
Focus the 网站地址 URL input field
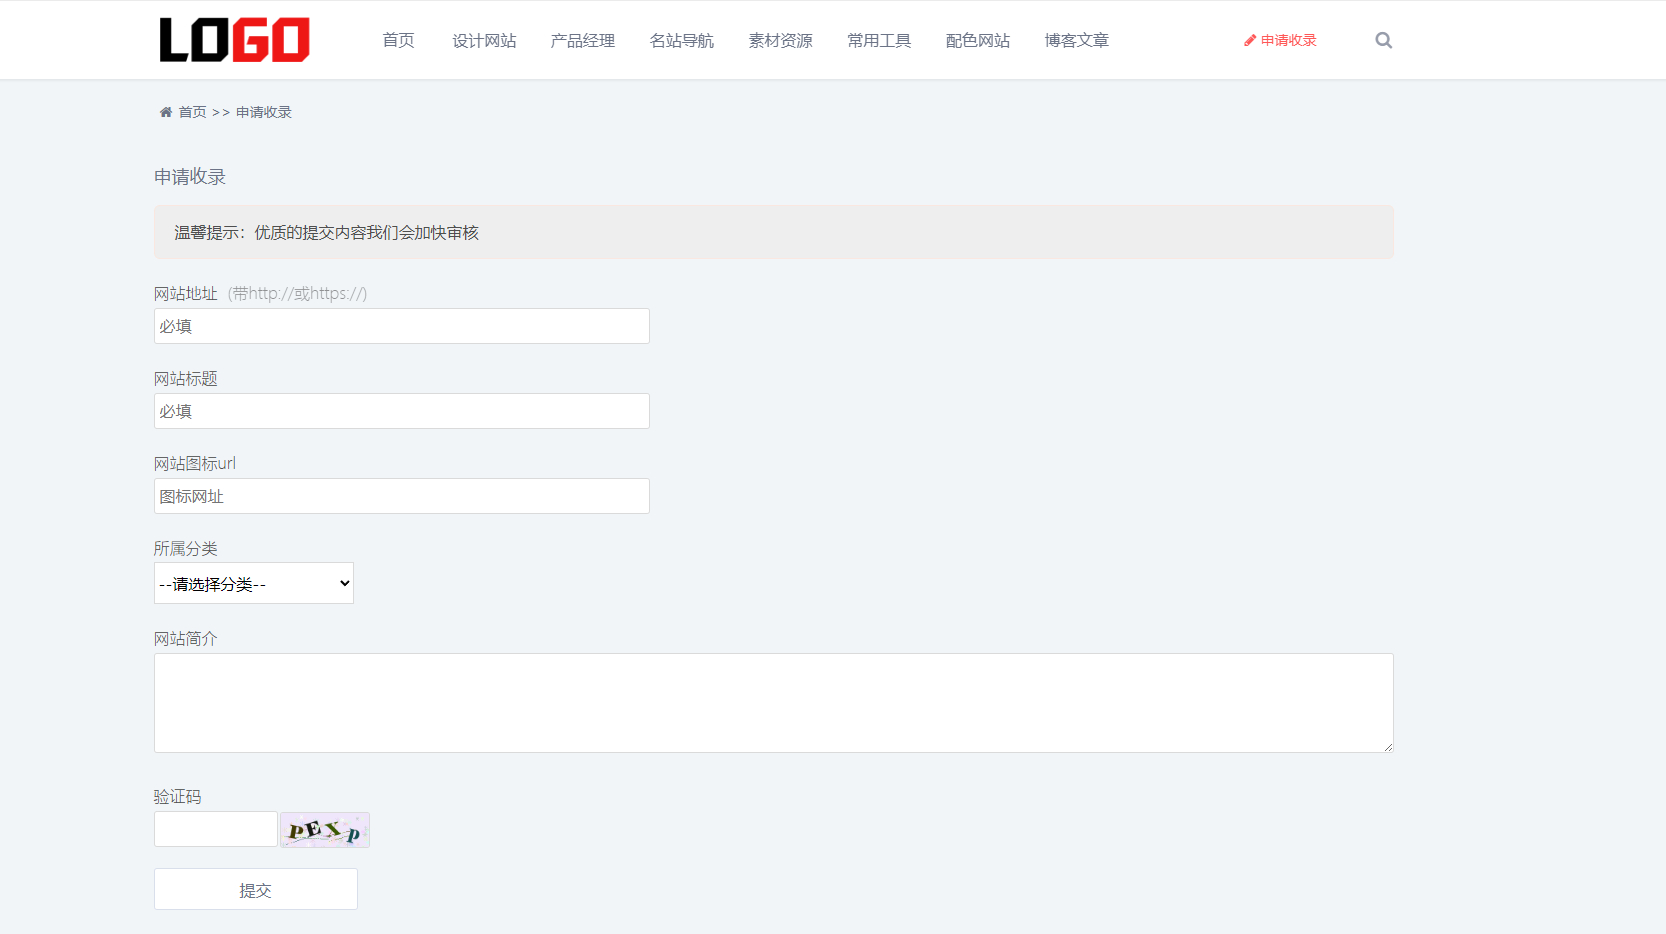[x=400, y=325]
